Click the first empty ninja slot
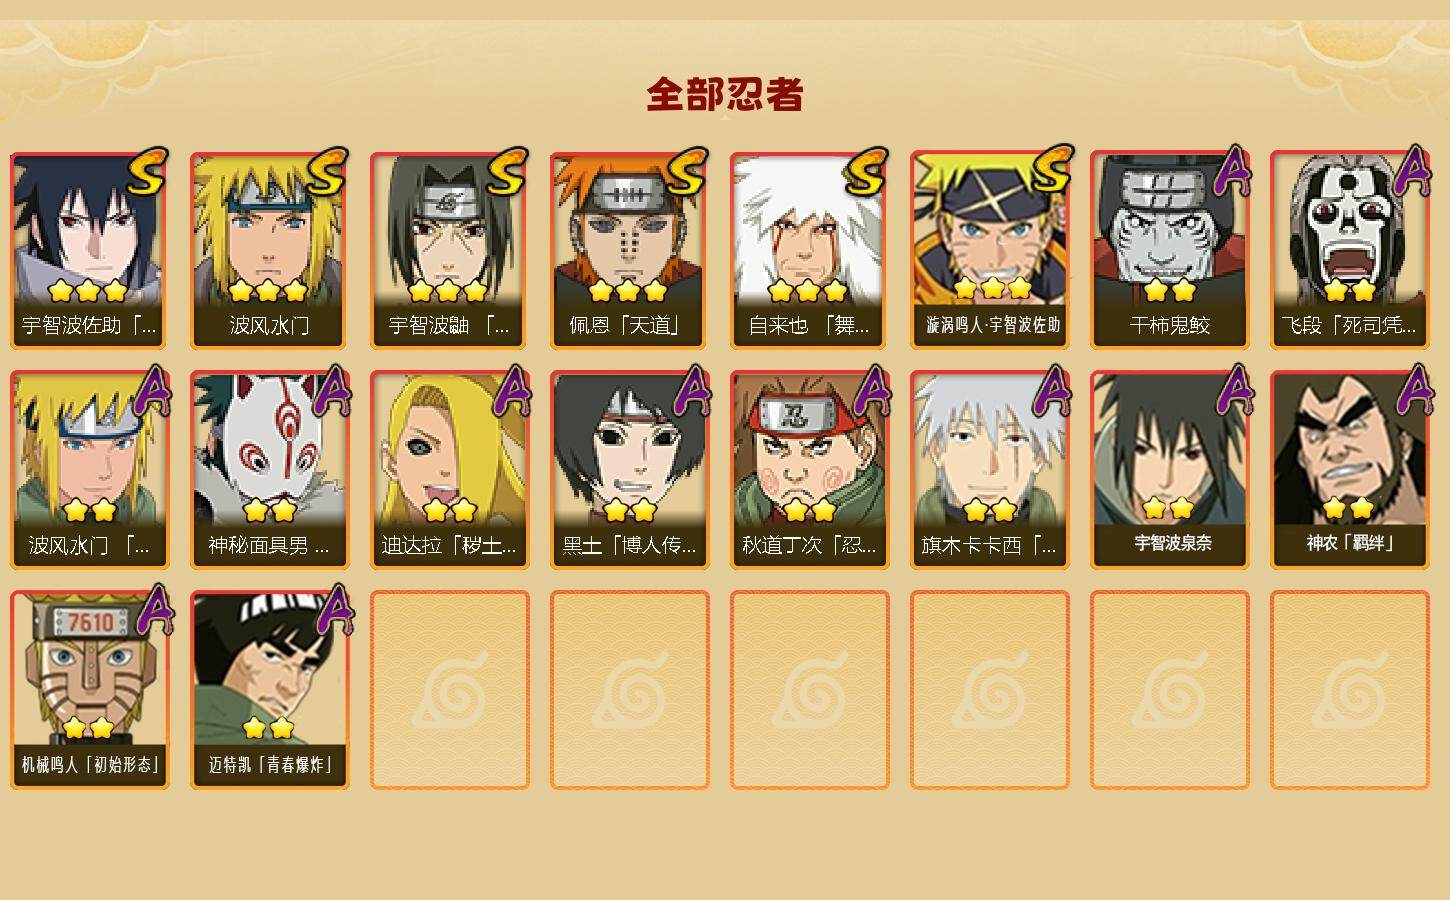The width and height of the screenshot is (1450, 900). point(449,690)
